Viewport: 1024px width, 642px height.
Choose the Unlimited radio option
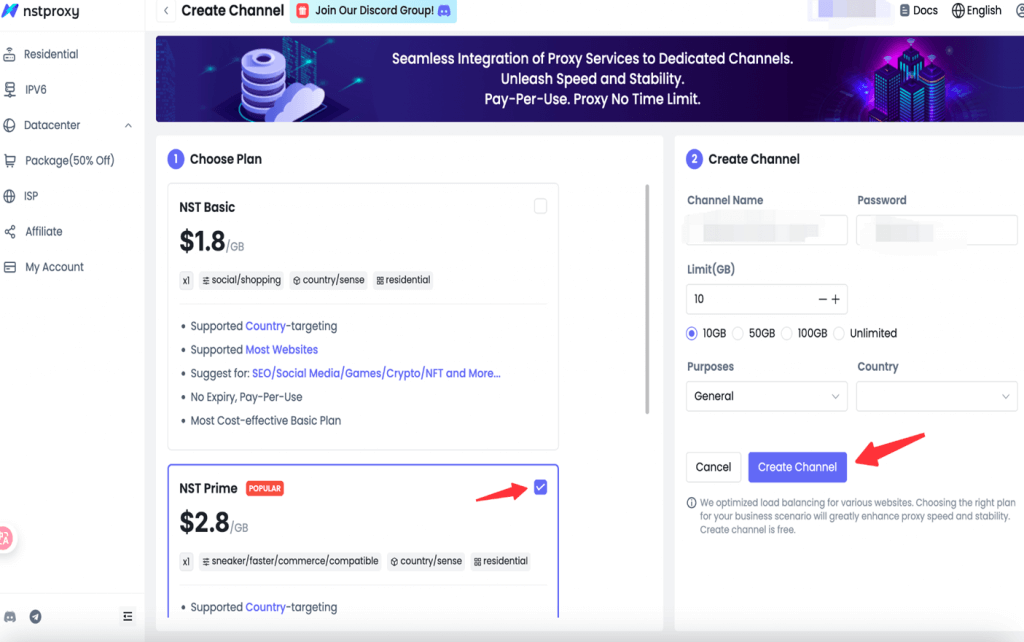839,333
